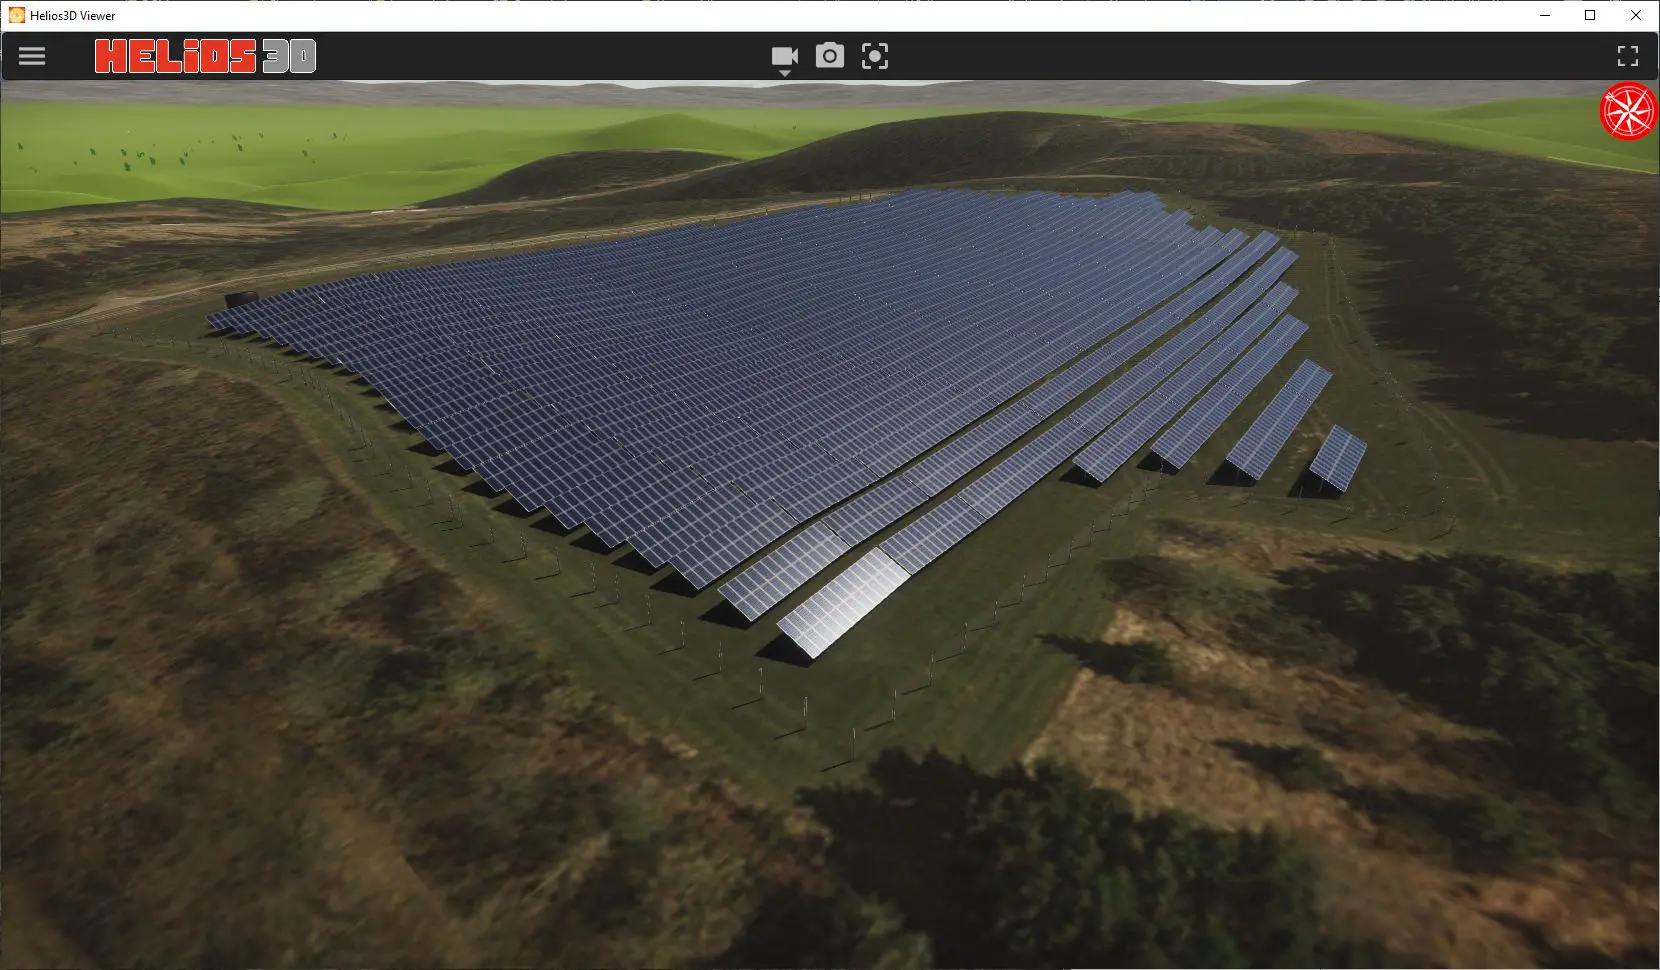
Task: Close the Helios3D Viewer window
Action: [1636, 15]
